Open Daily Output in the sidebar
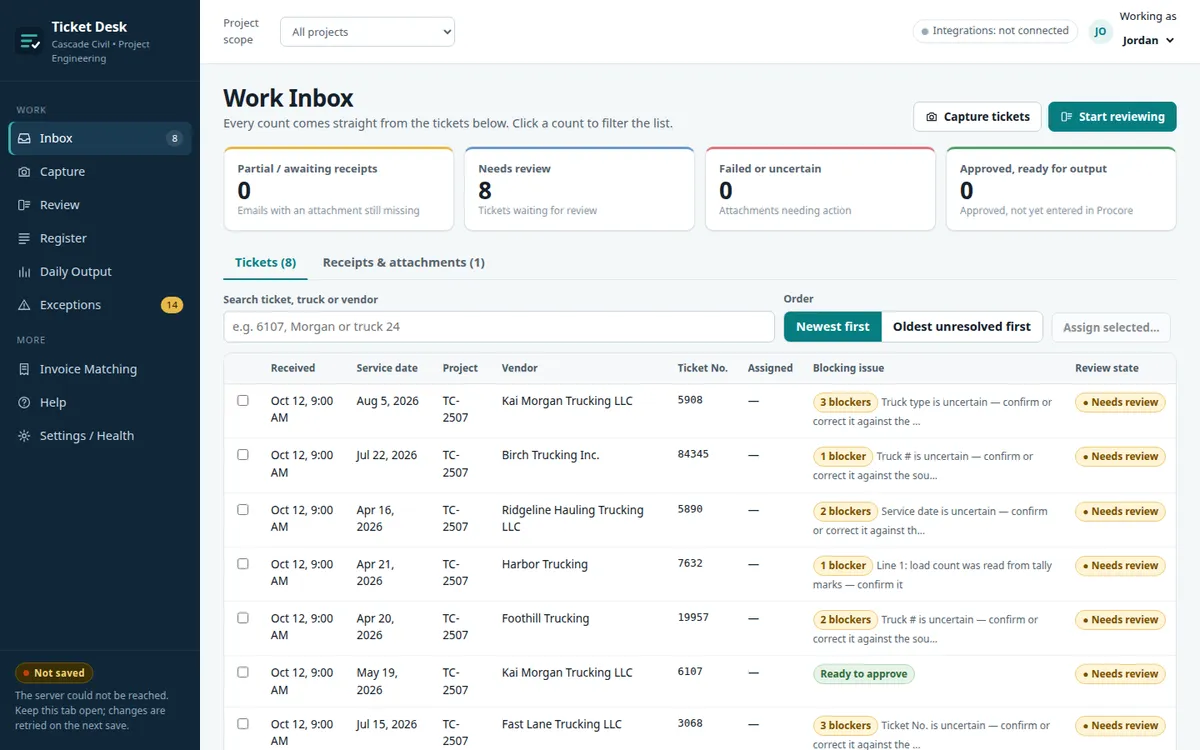Screen dimensions: 1200x750 [100, 272]
